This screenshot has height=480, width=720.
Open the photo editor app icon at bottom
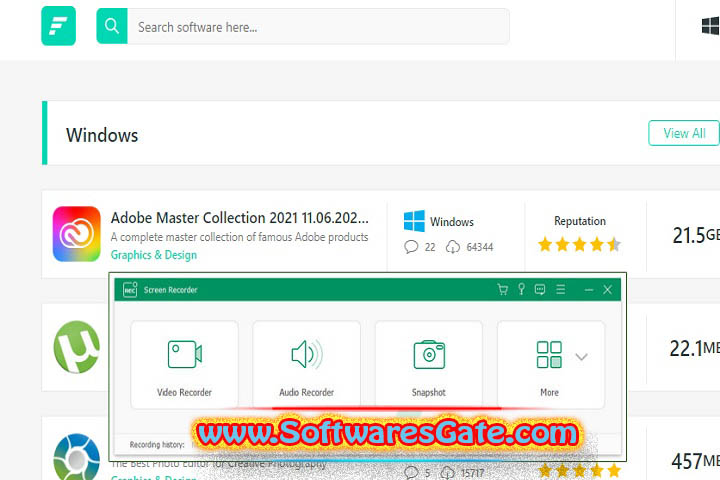76,457
